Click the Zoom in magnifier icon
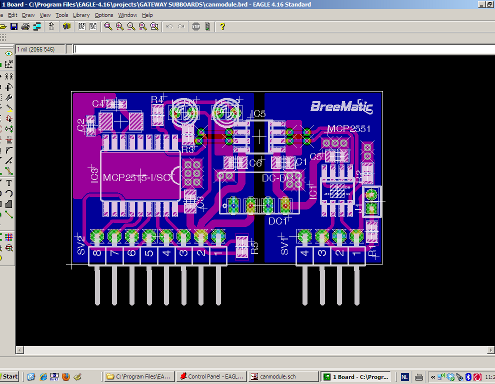 (120, 27)
